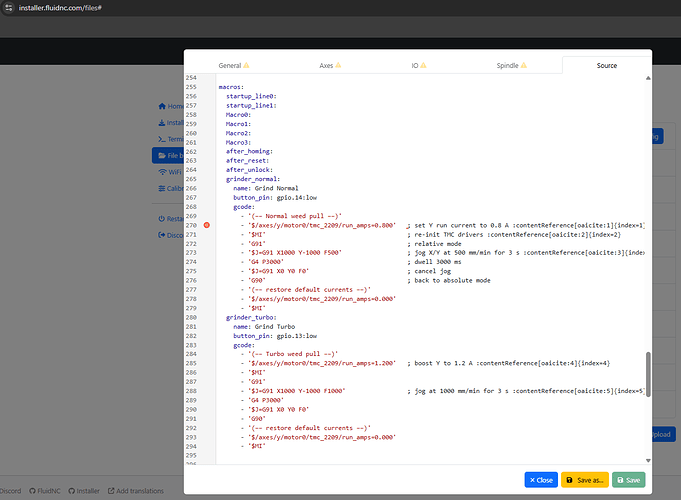This screenshot has height=500, width=681.
Task: Click the WiFi icon in the sidebar
Action: [162, 172]
